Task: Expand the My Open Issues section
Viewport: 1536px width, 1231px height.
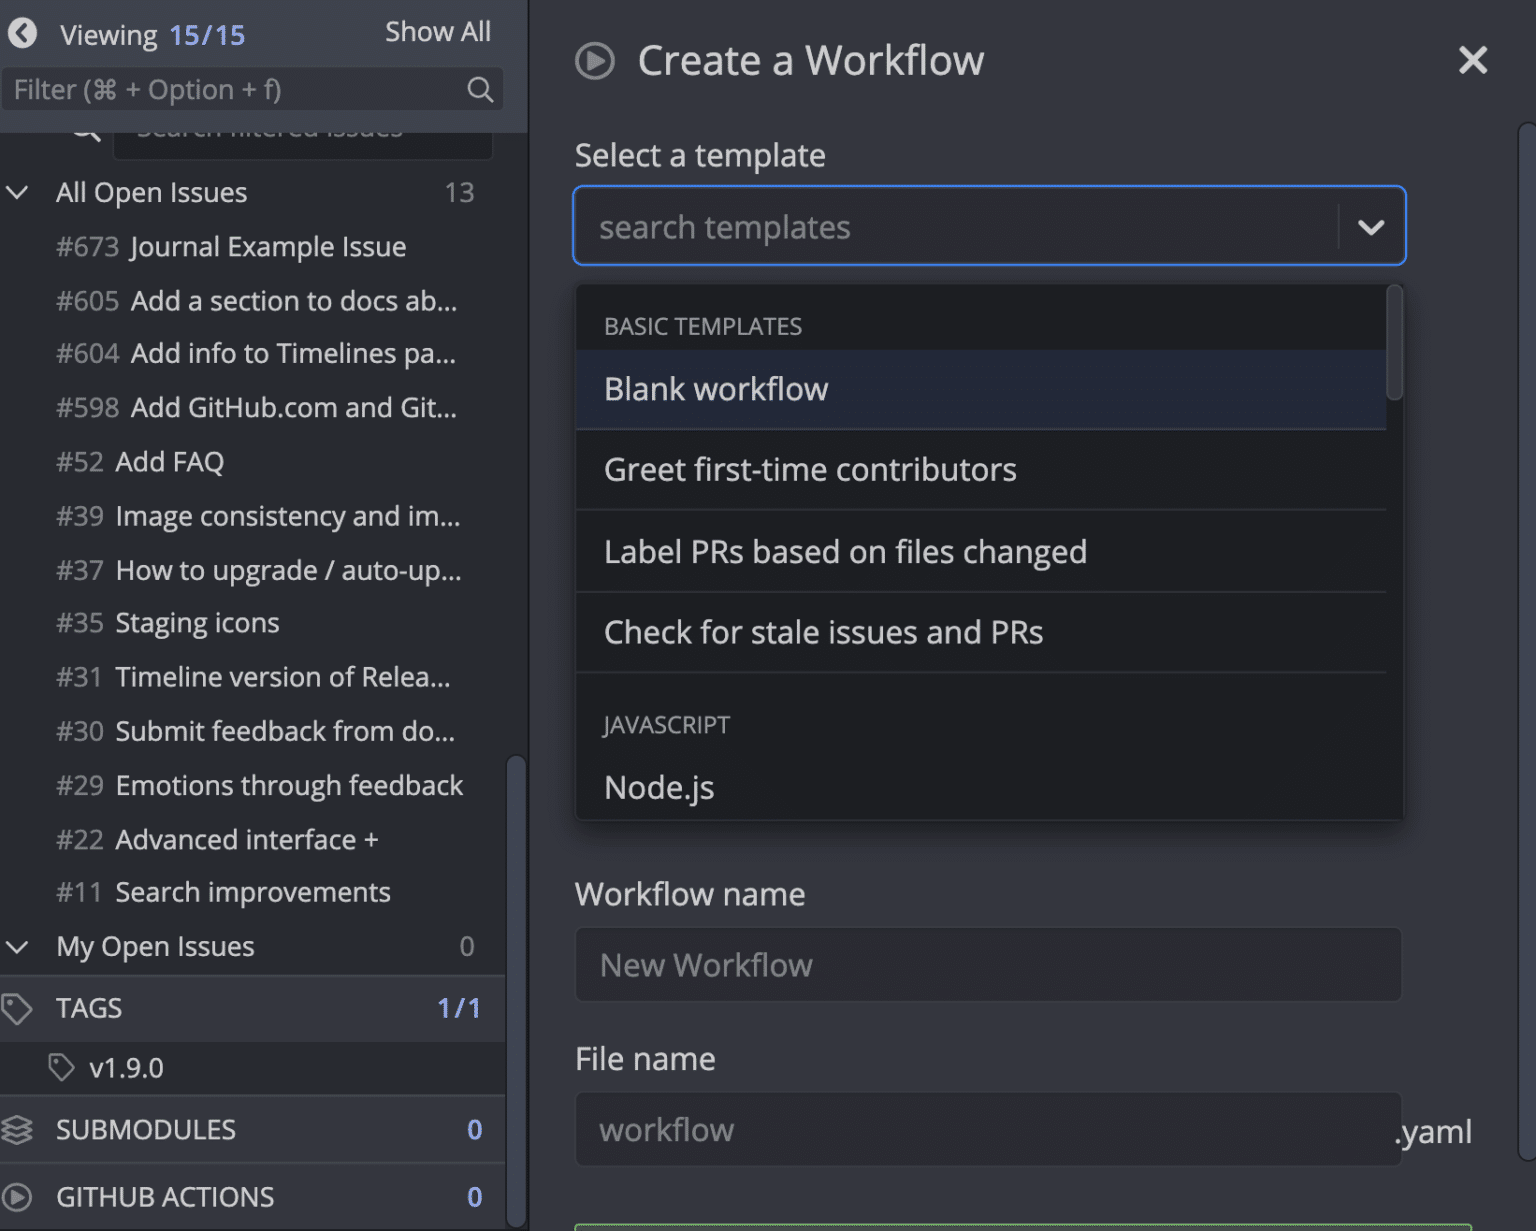Action: tap(17, 947)
